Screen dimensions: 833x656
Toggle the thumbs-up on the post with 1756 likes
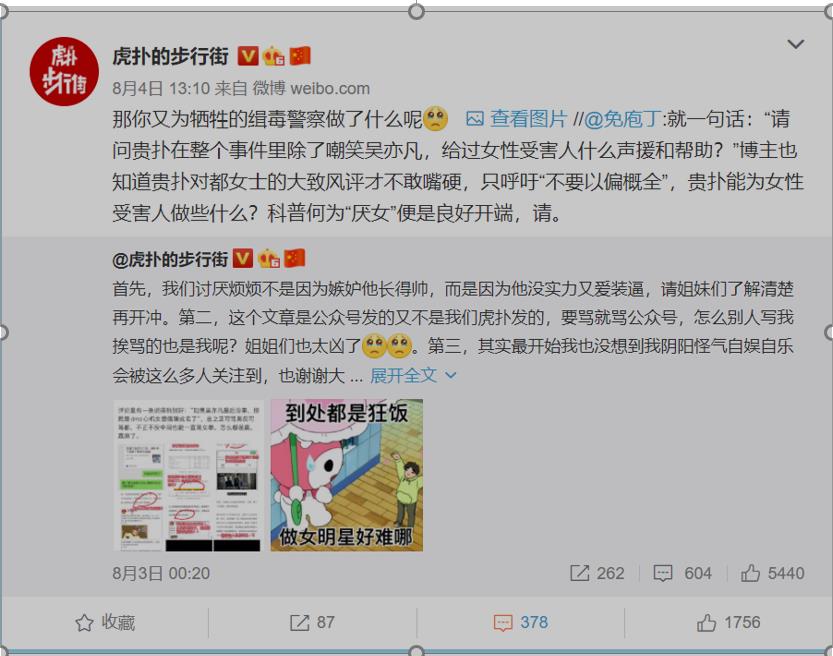pyautogui.click(x=729, y=622)
